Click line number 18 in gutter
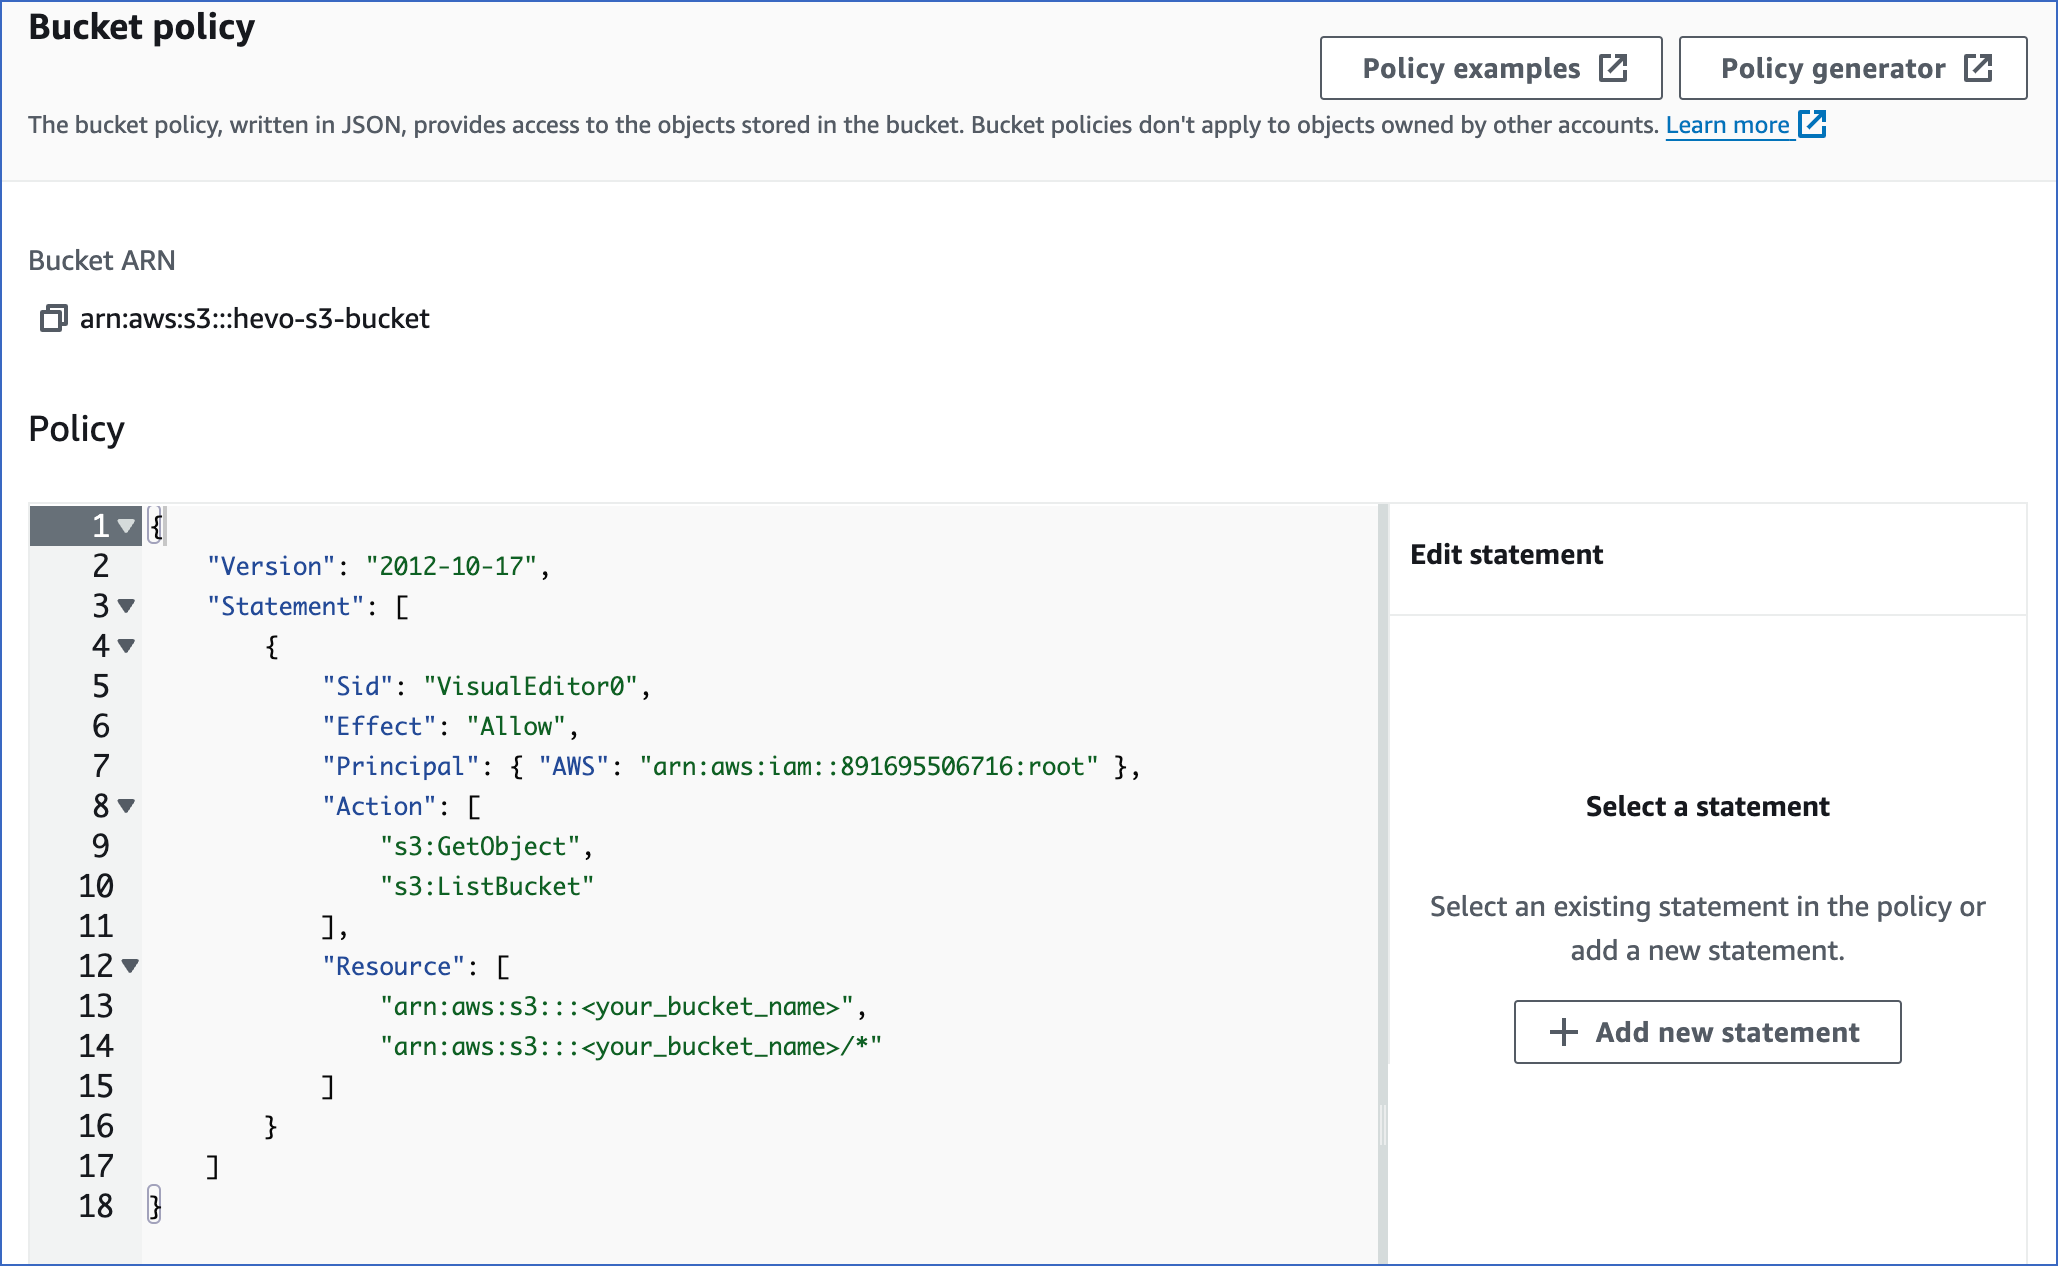Viewport: 2058px width, 1266px height. pyautogui.click(x=96, y=1206)
